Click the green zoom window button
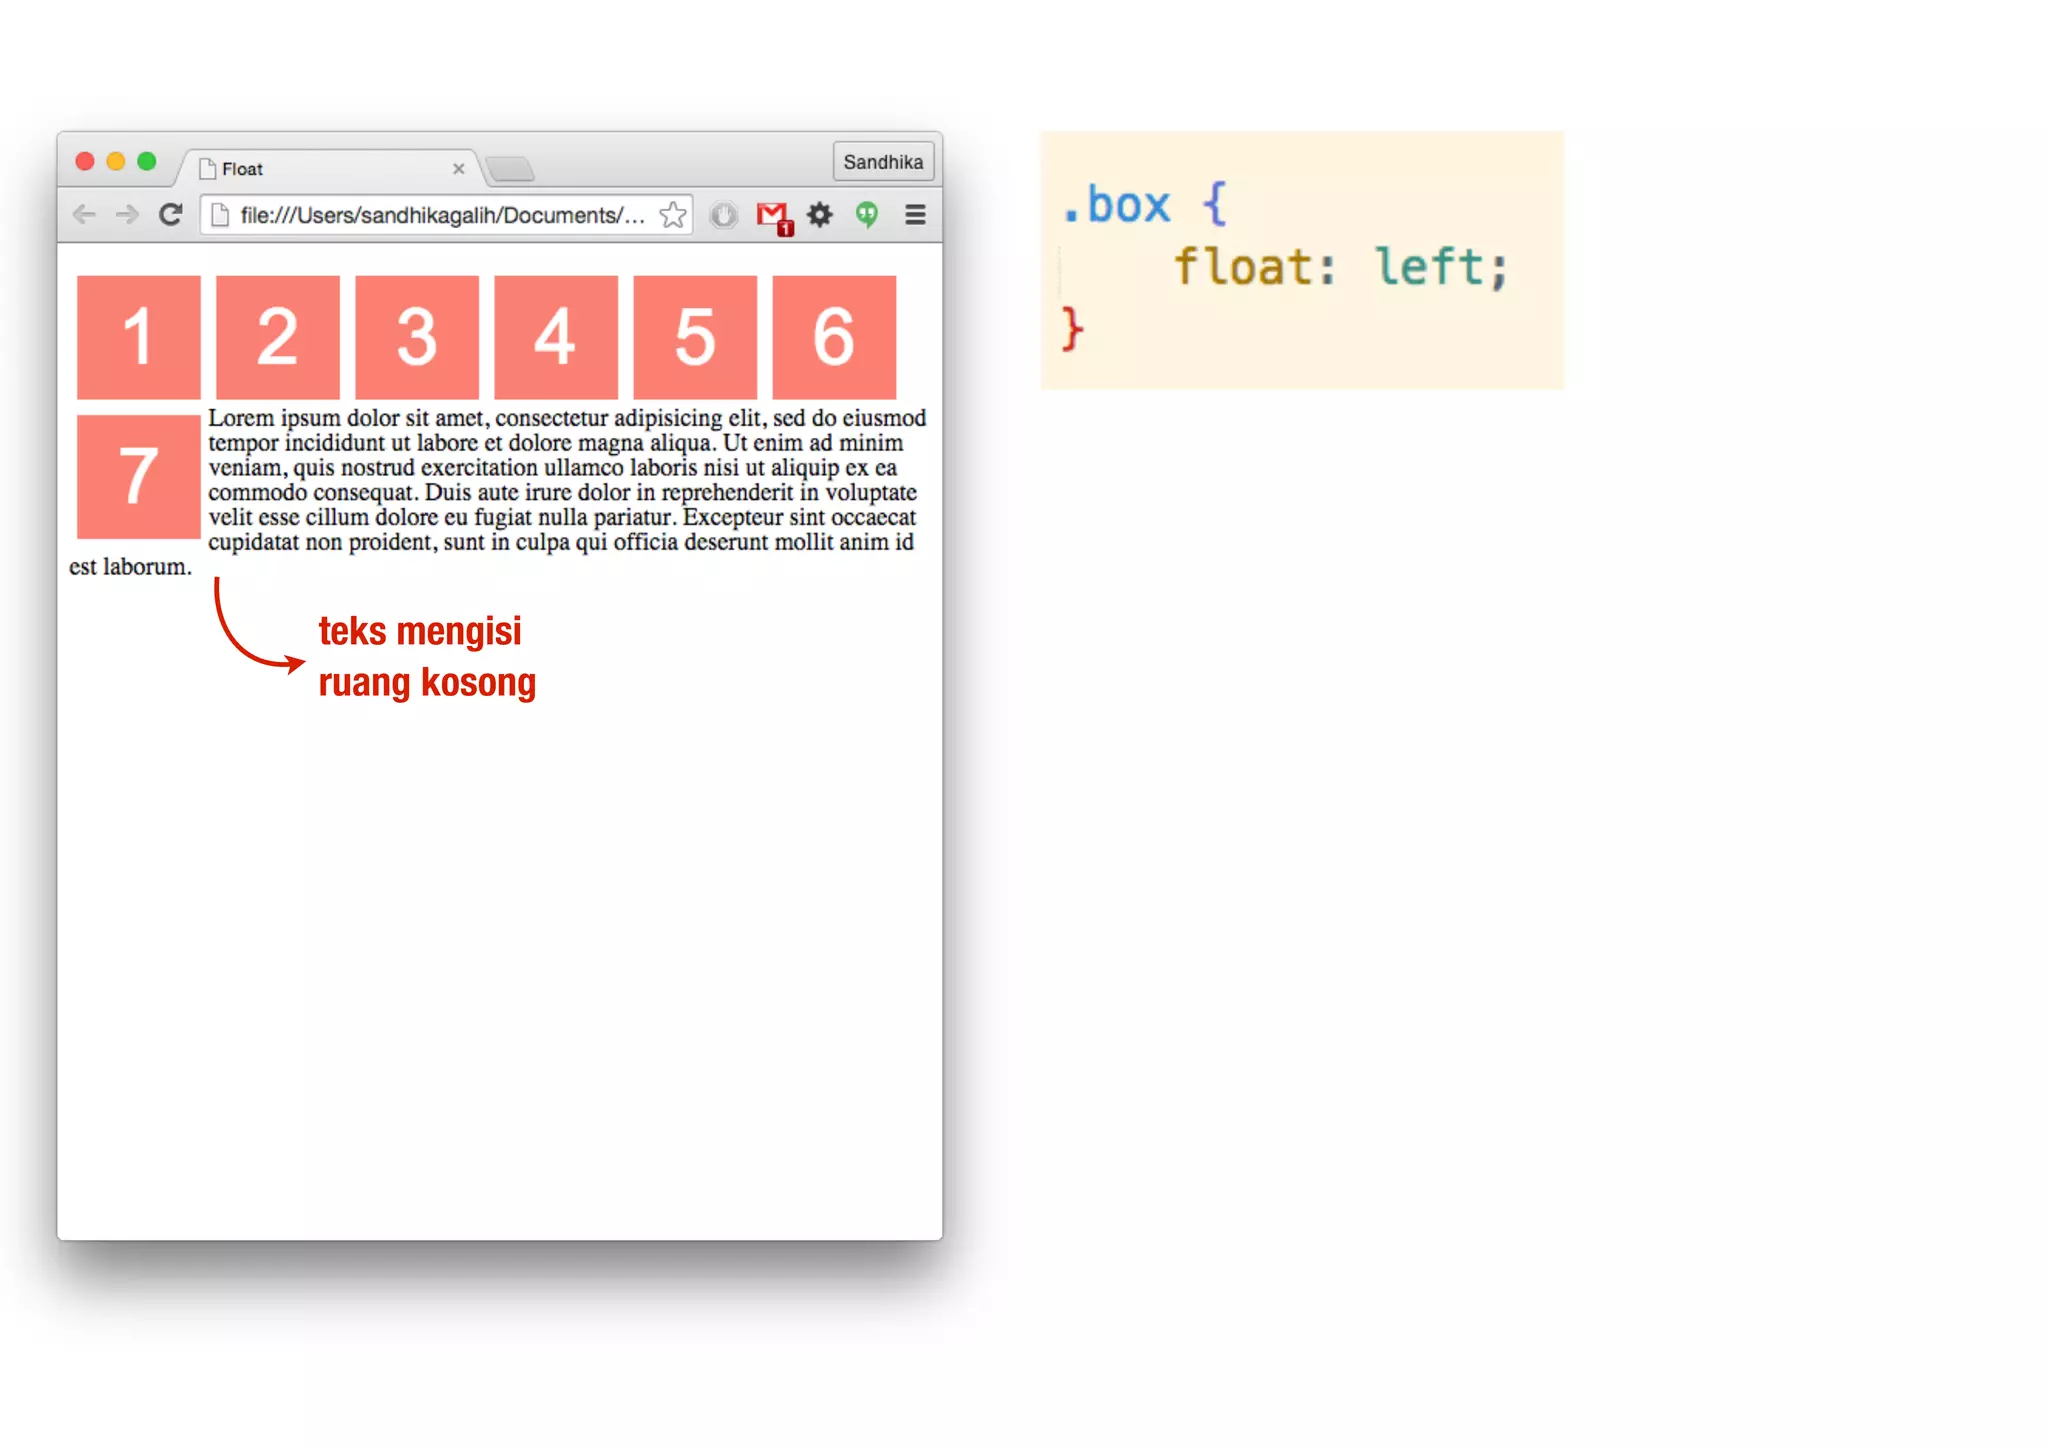Screen dimensions: 2048x1447 (147, 162)
